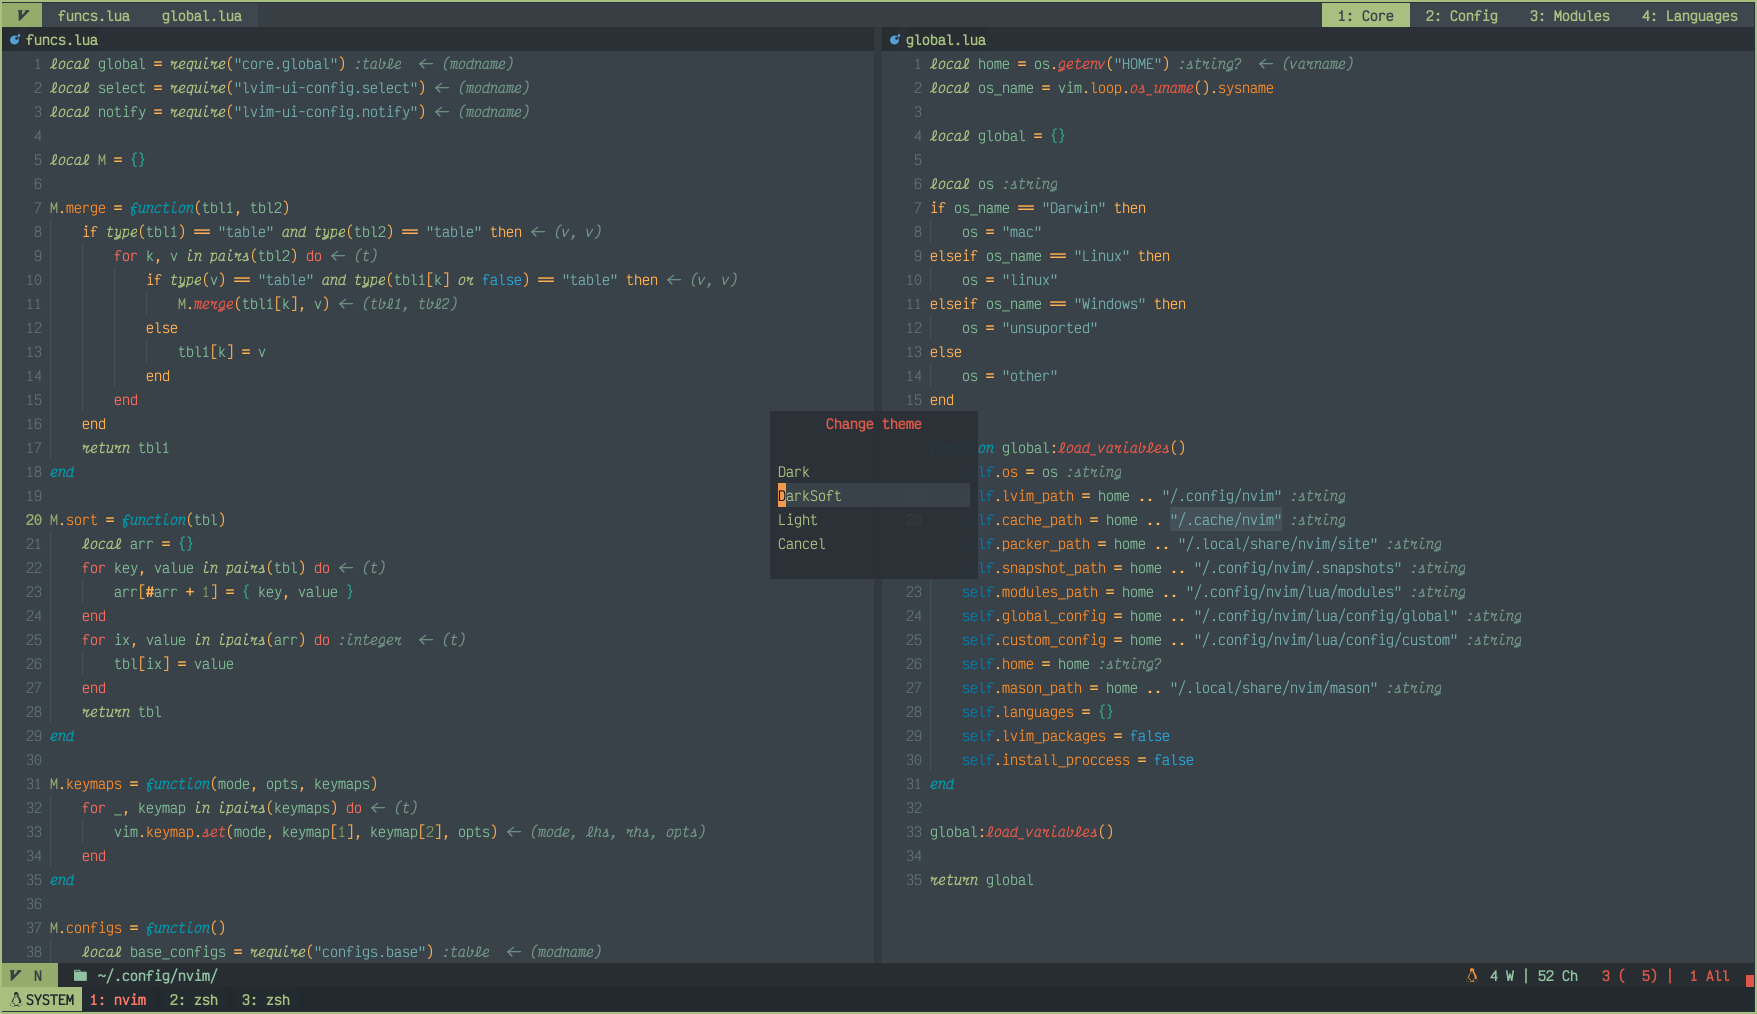The width and height of the screenshot is (1757, 1014).
Task: Click the '4 W' word count in statusline
Action: point(1502,976)
